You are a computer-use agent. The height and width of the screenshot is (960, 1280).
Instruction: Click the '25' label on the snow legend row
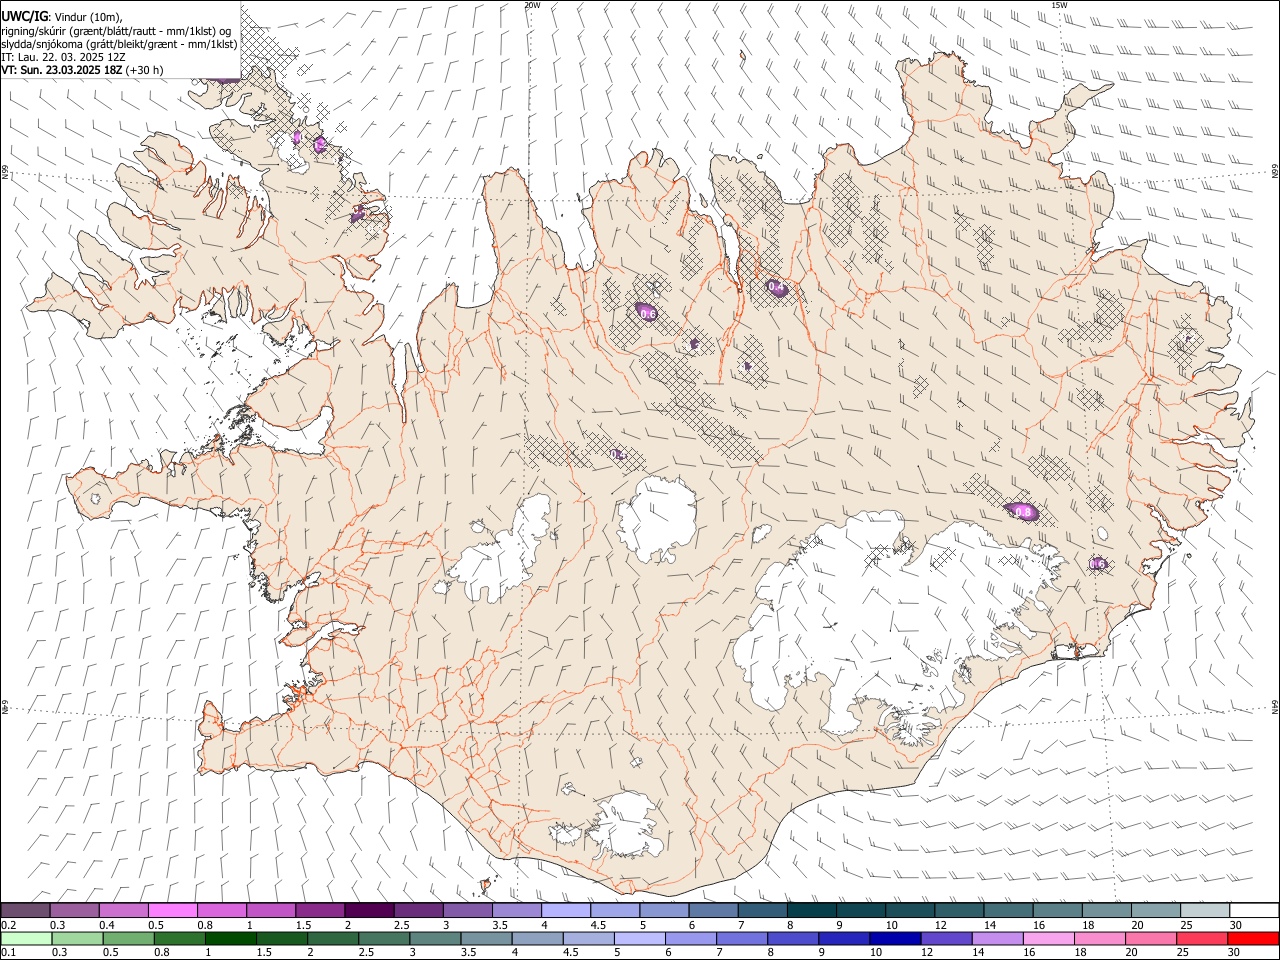pyautogui.click(x=1186, y=925)
